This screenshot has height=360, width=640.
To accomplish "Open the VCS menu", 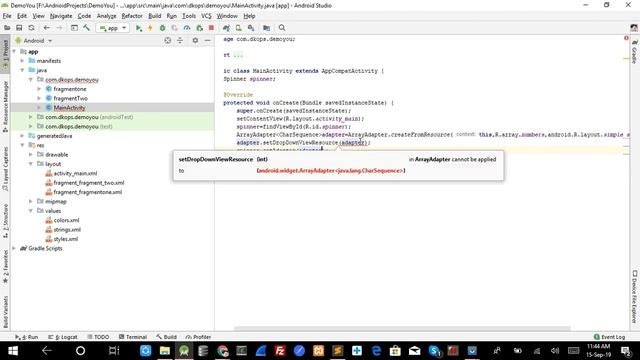I will 206,16.
